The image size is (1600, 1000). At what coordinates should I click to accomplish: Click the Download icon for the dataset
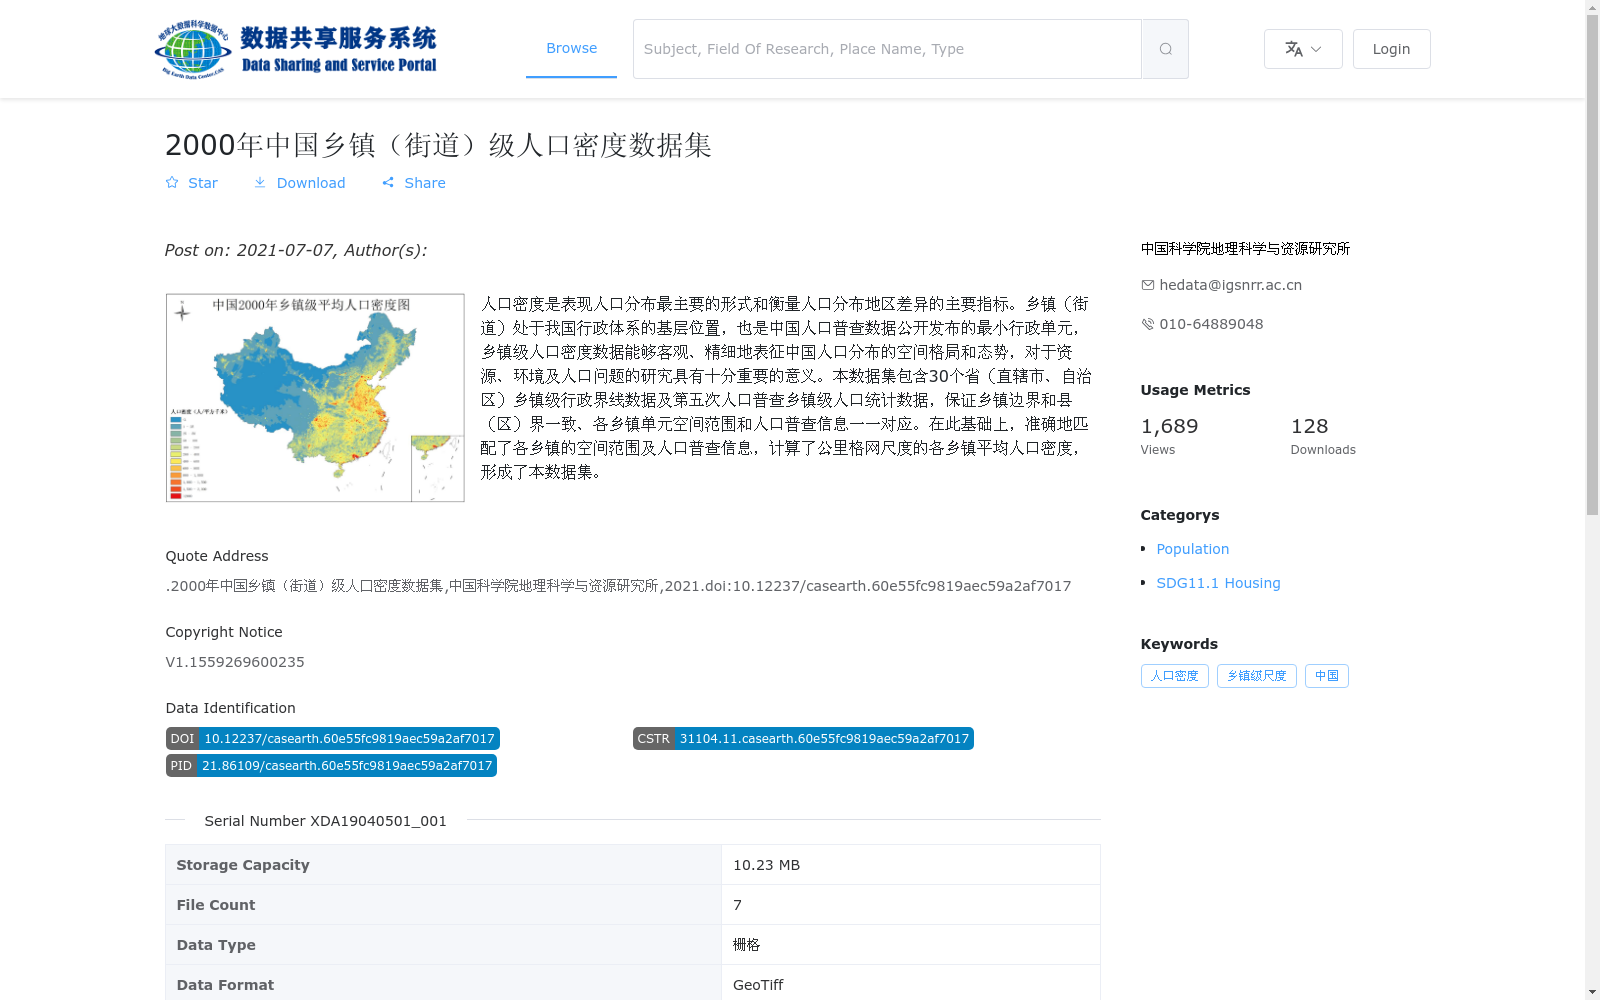pos(260,182)
